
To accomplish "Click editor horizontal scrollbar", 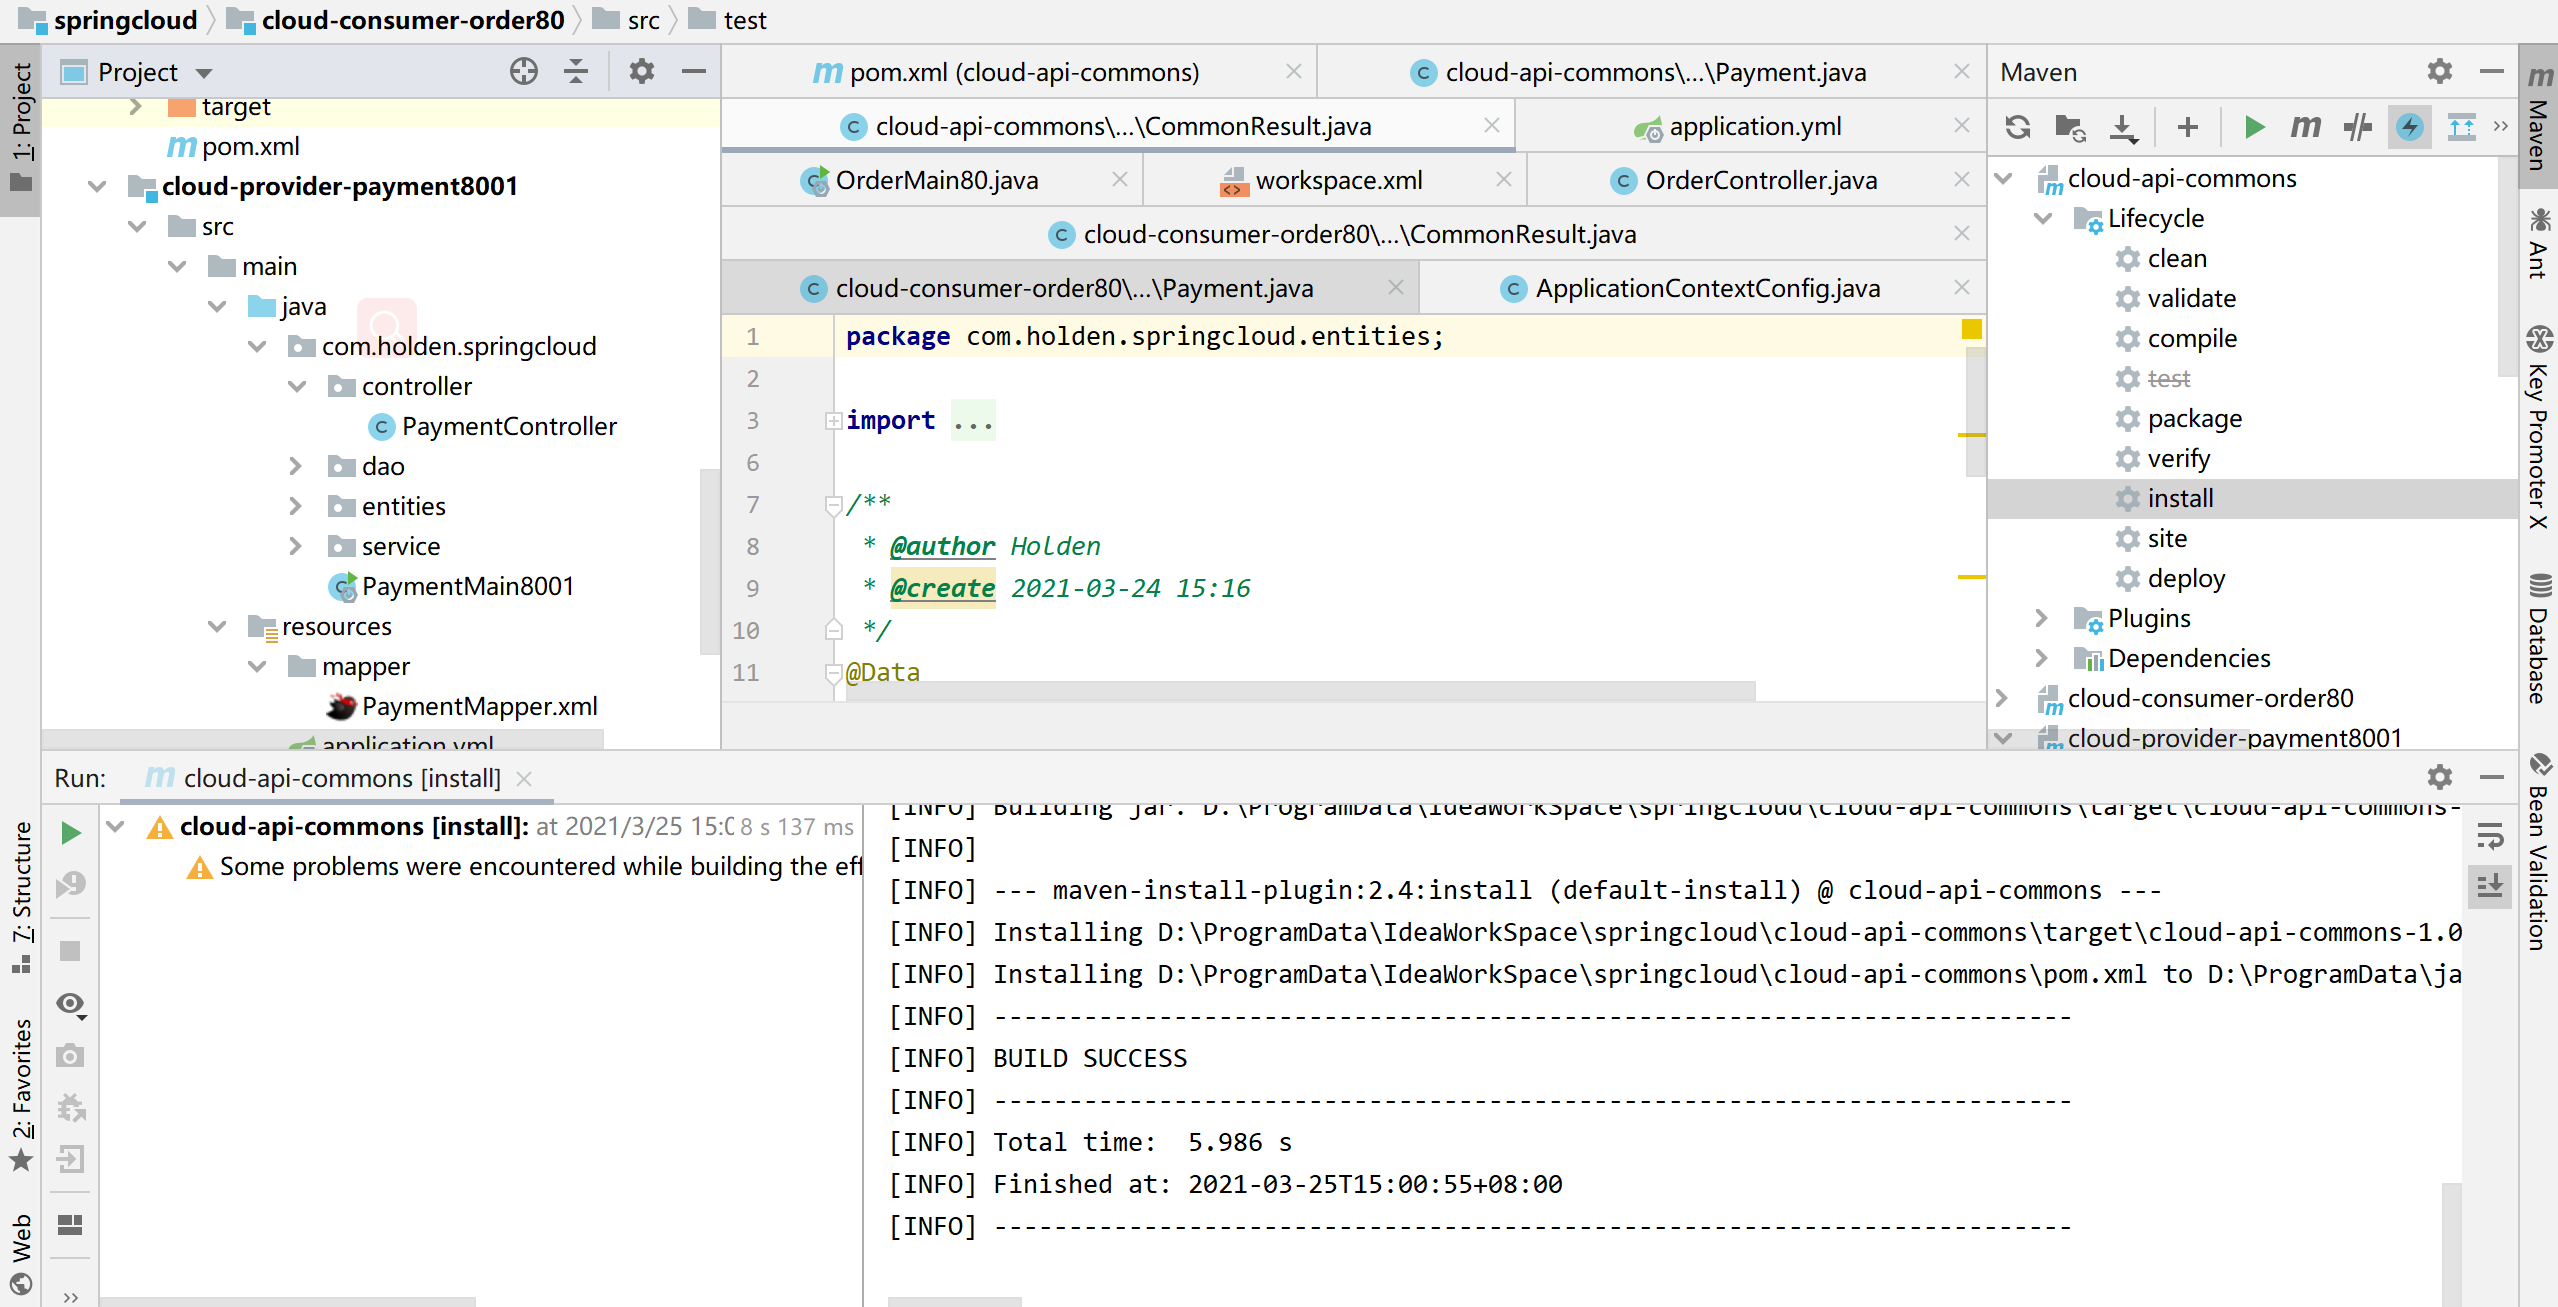I will [x=1300, y=690].
